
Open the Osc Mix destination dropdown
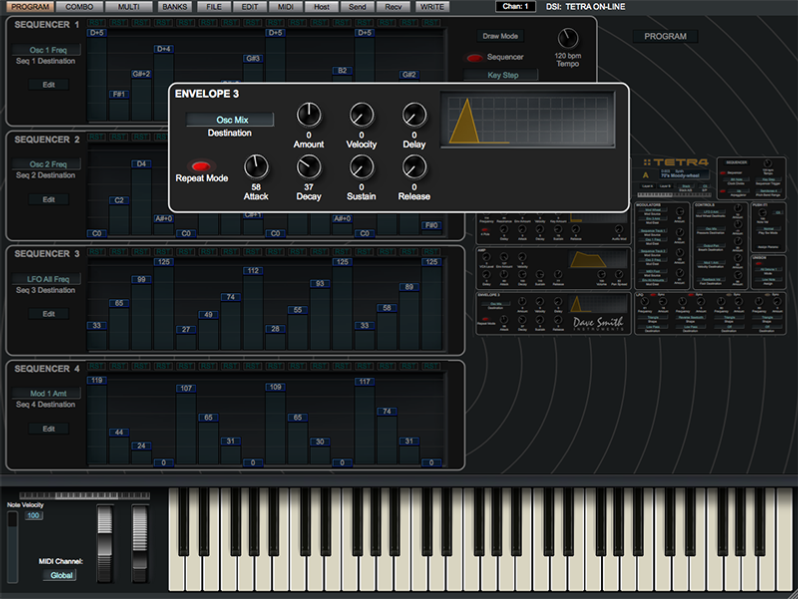click(230, 120)
